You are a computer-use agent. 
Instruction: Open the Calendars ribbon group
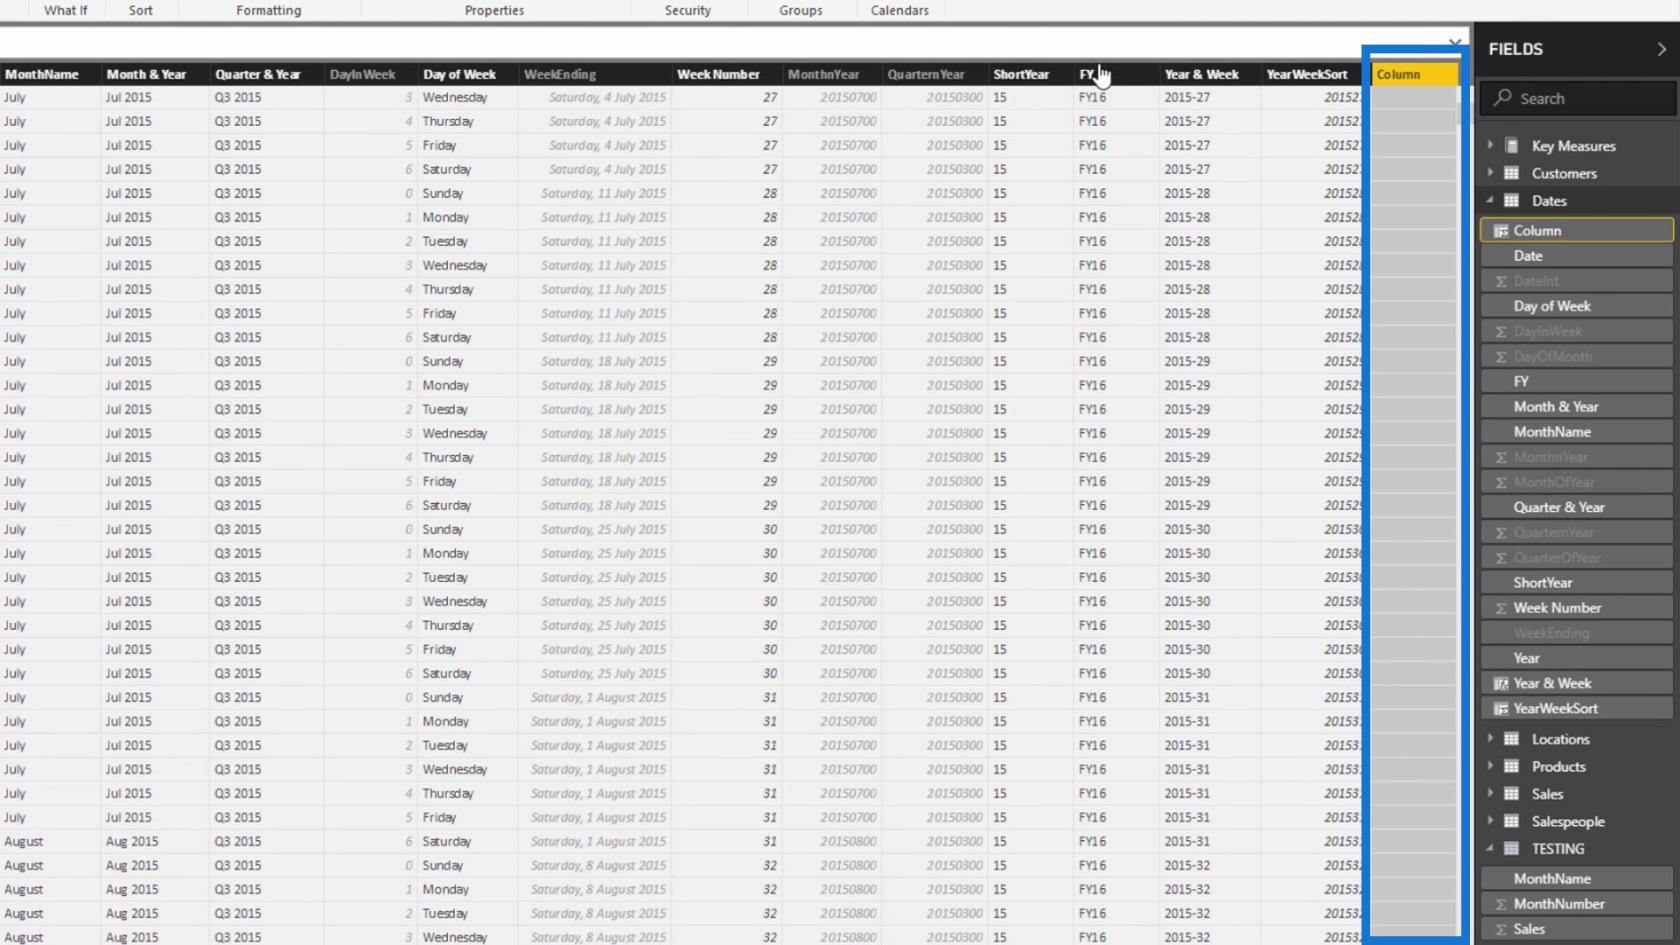(x=899, y=10)
